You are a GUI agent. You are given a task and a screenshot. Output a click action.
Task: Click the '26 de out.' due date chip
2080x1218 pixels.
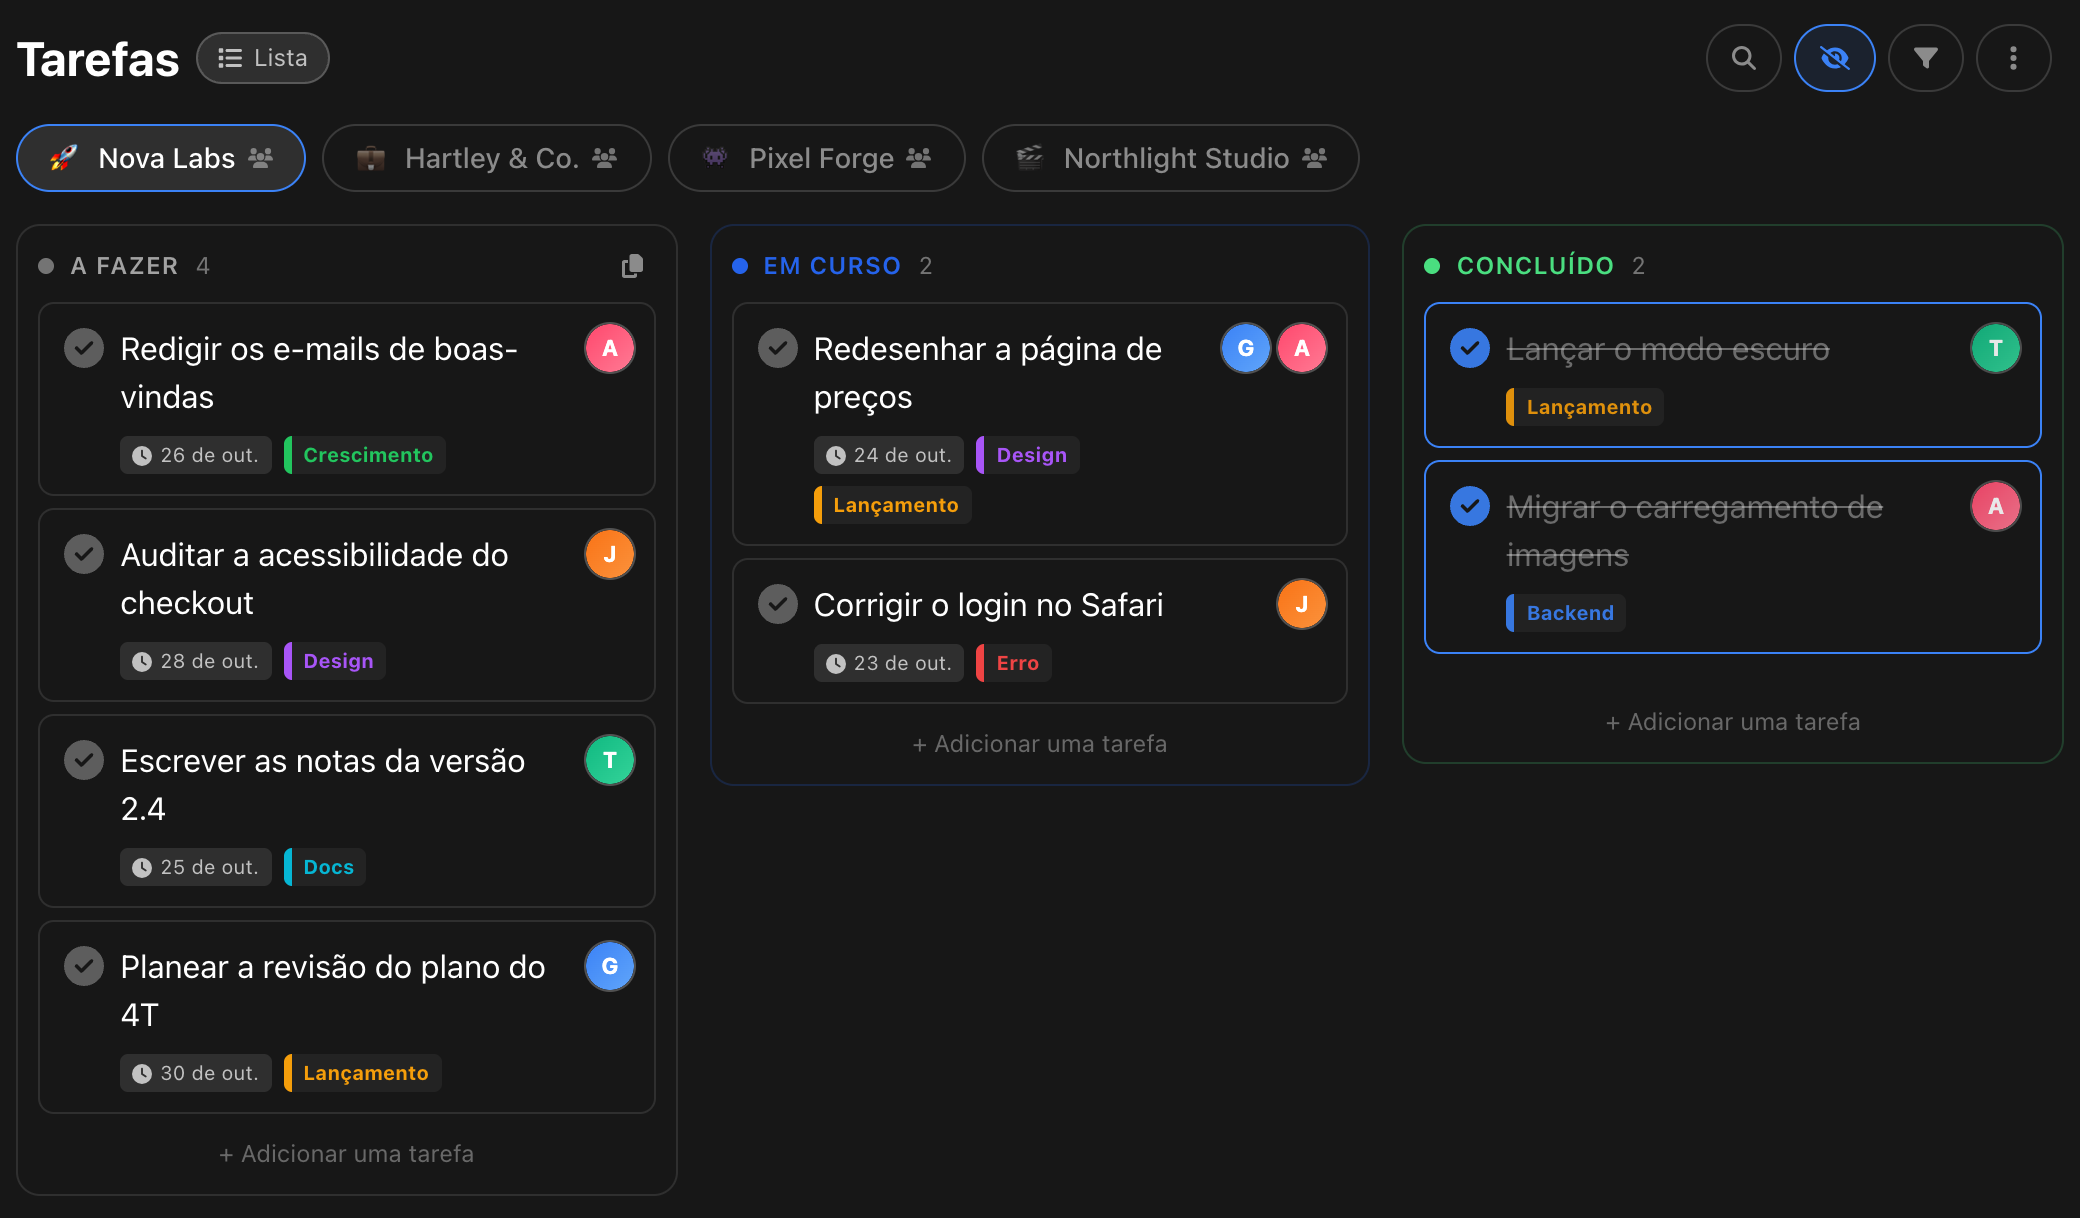click(196, 455)
